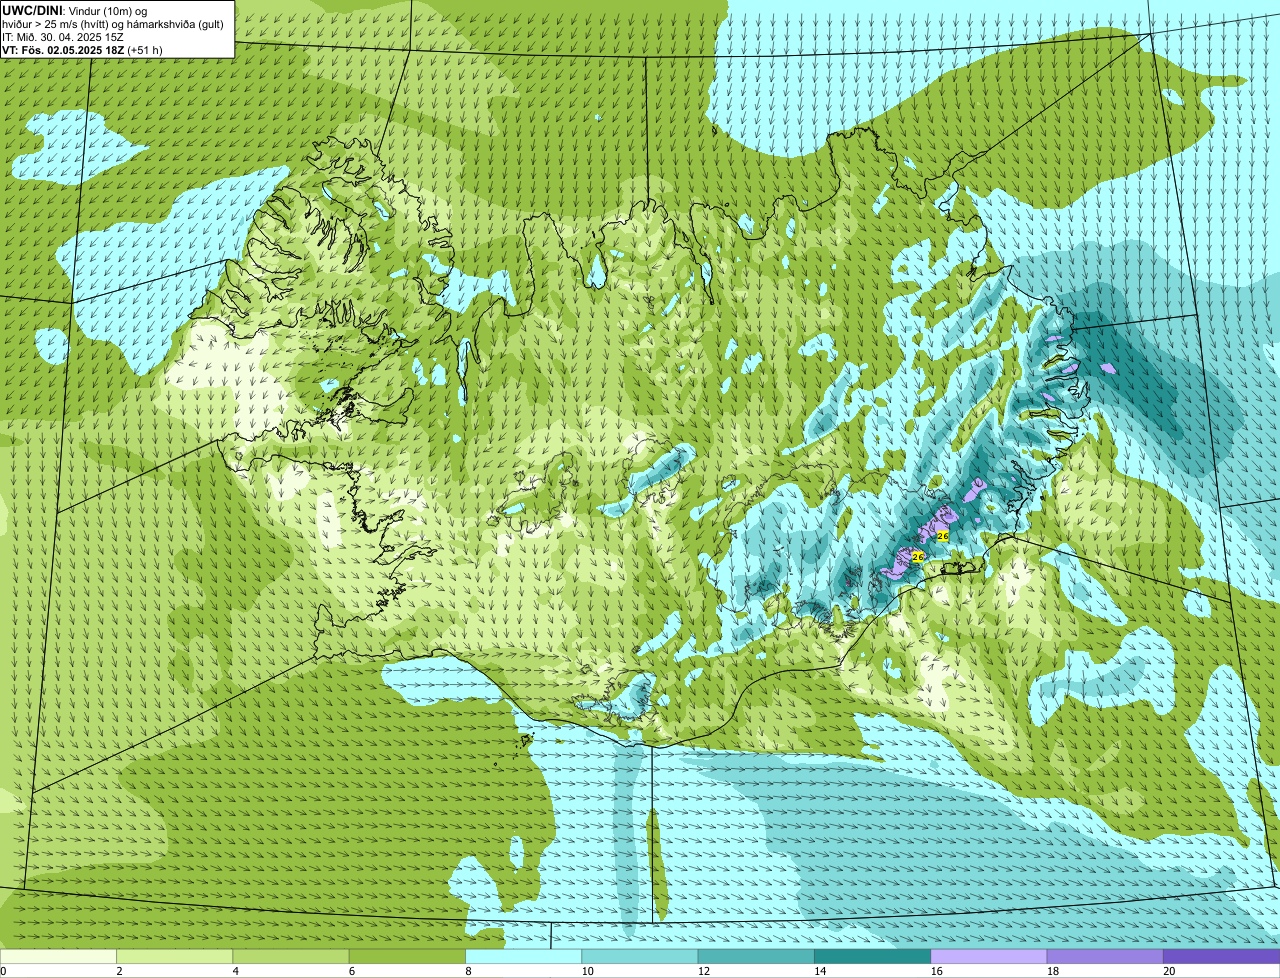This screenshot has height=978, width=1280.
Task: Click the 12–14 m/s teal legend swatch
Action: (x=756, y=956)
